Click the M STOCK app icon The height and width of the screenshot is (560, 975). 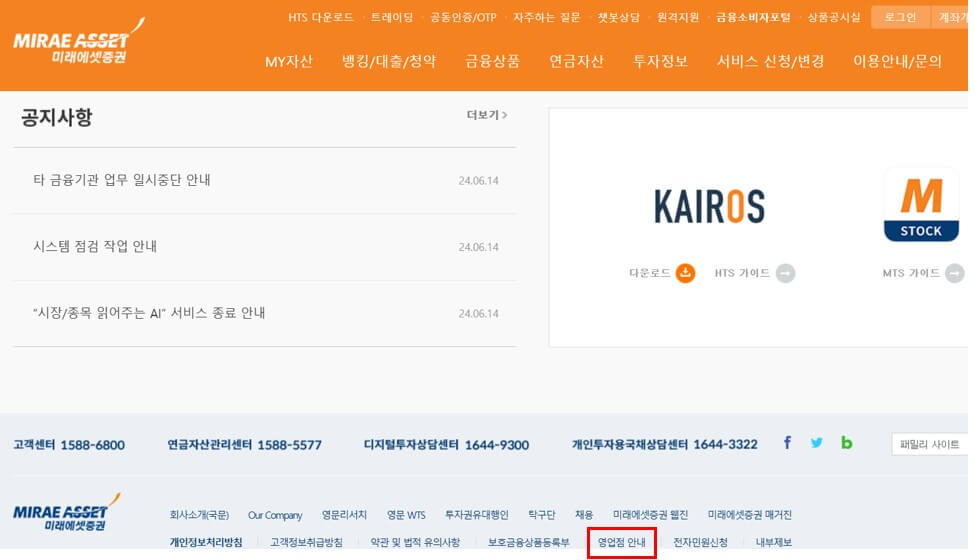click(x=921, y=204)
